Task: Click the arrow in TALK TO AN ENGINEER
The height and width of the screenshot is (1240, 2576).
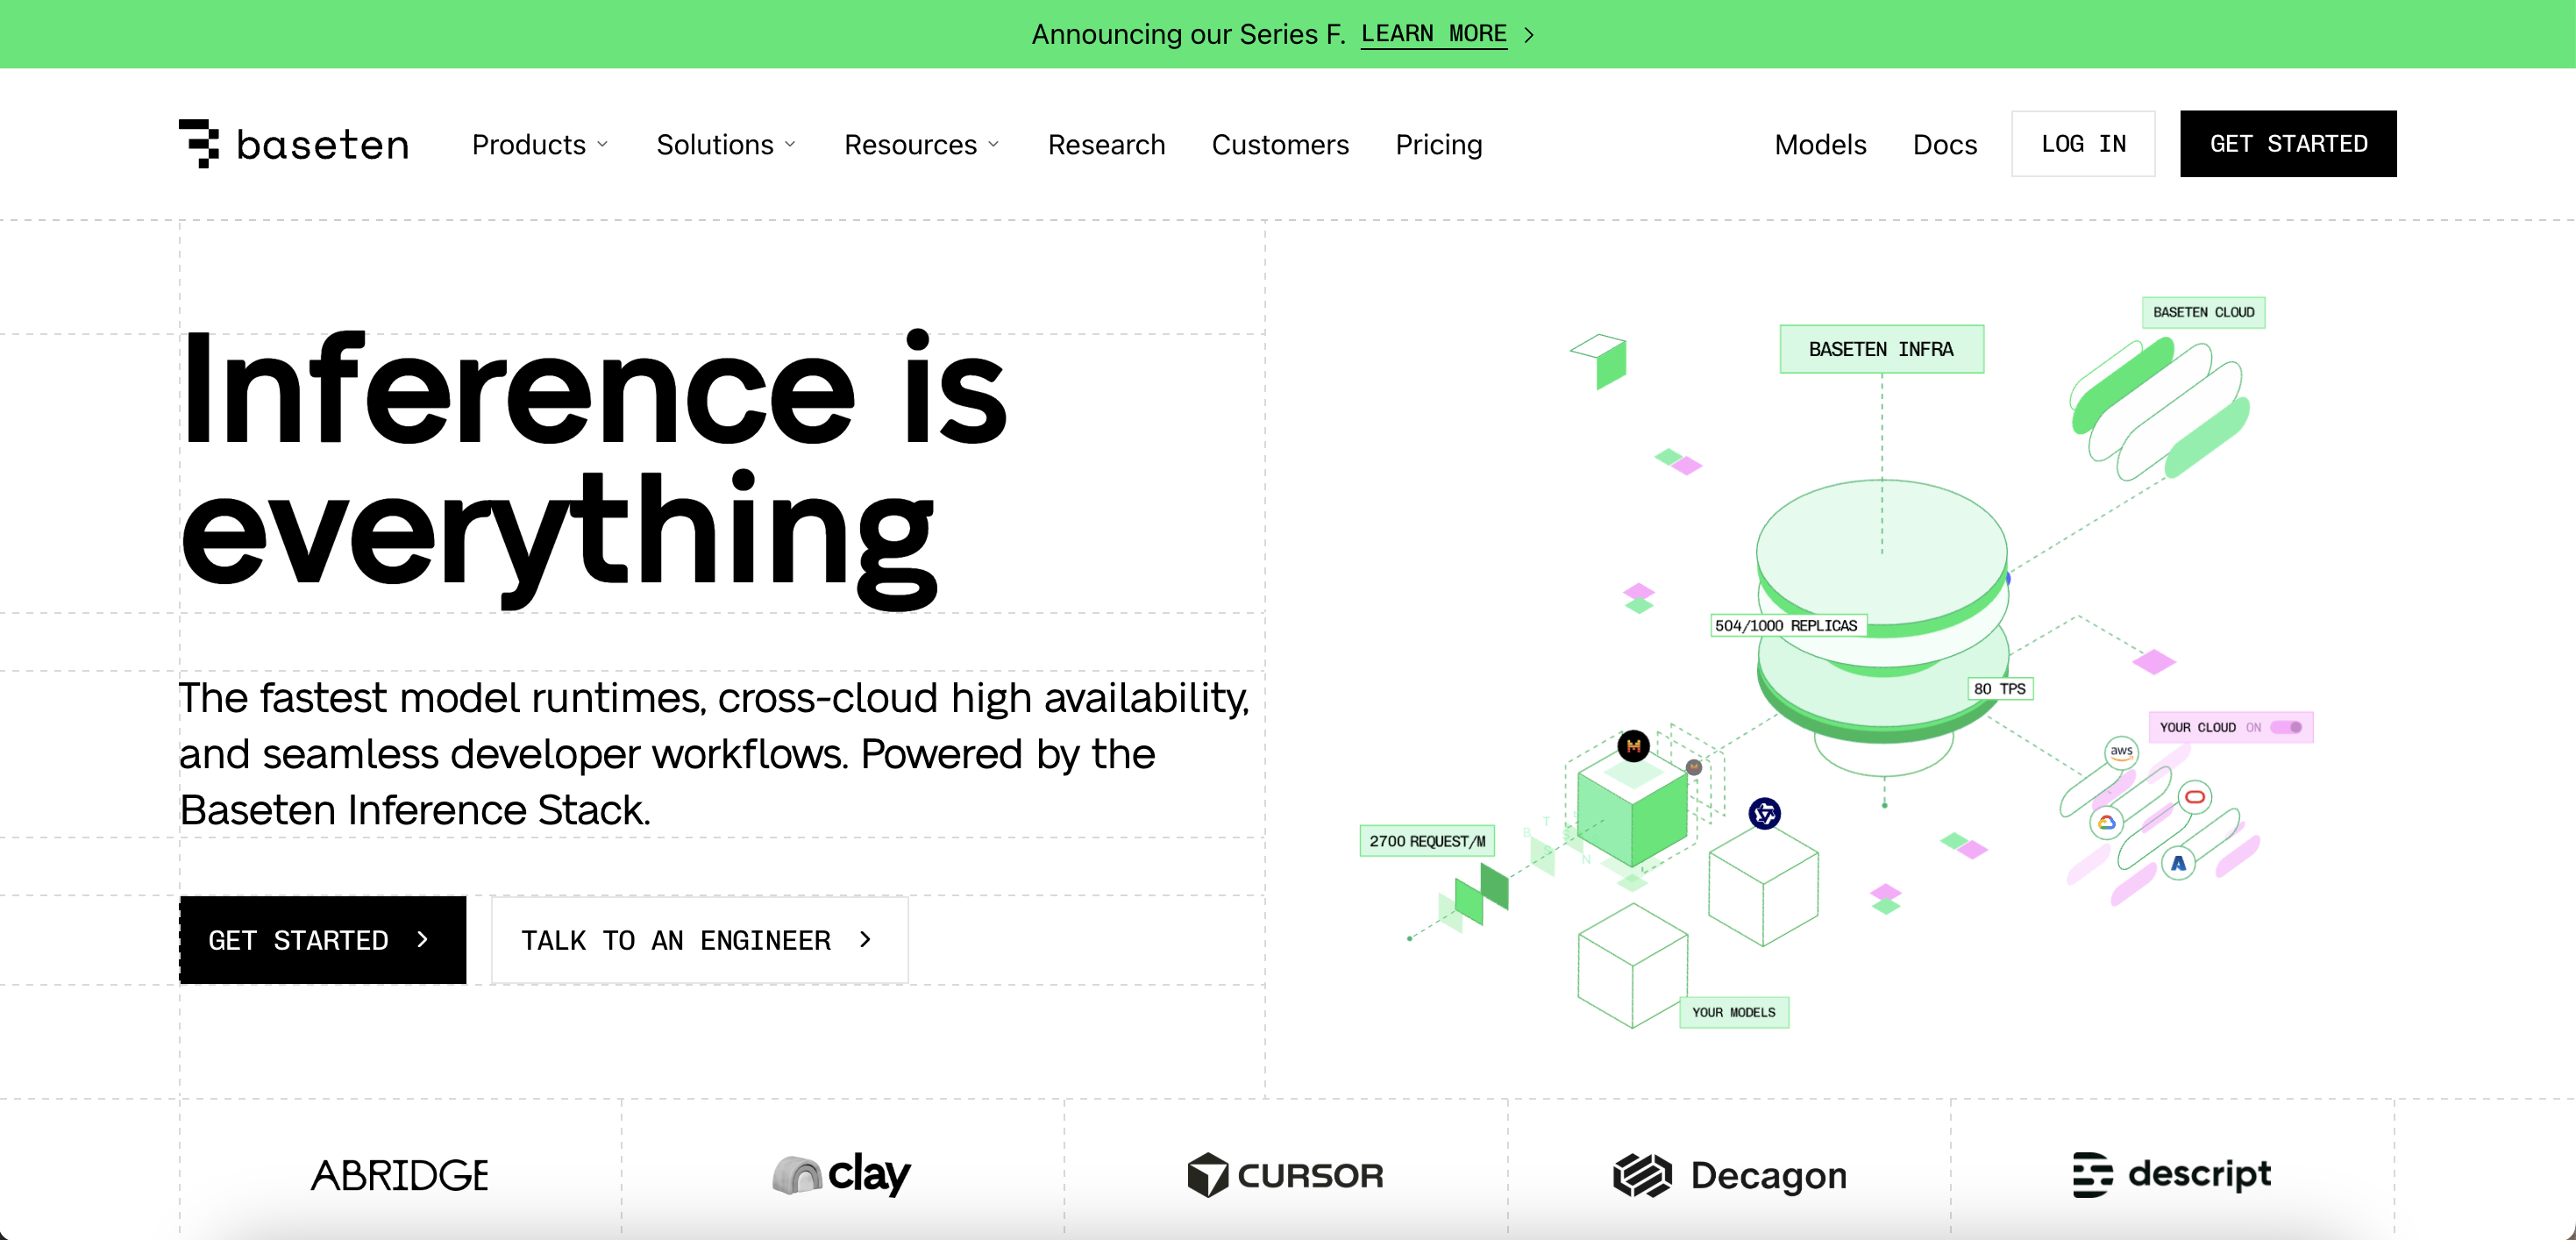Action: pos(866,940)
